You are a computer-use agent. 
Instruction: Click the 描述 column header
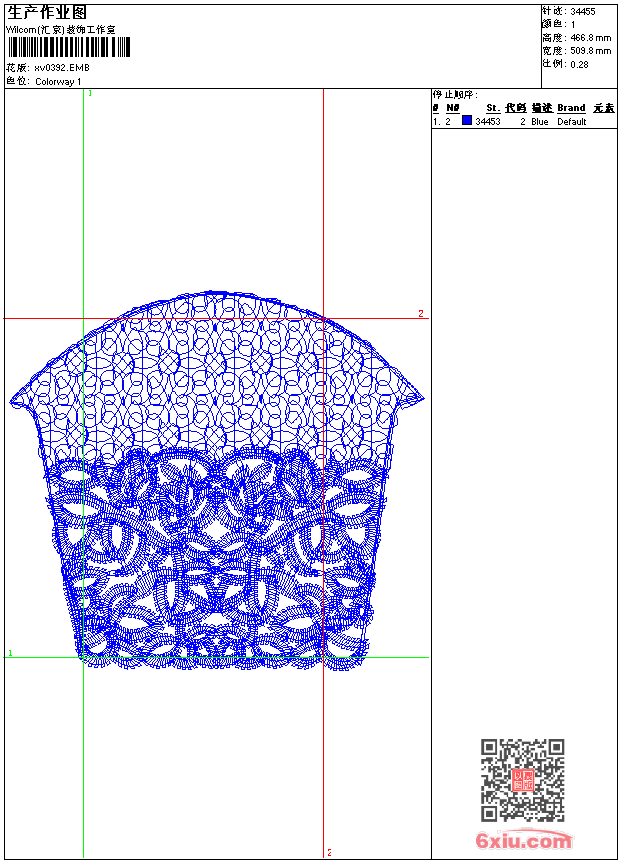541,108
